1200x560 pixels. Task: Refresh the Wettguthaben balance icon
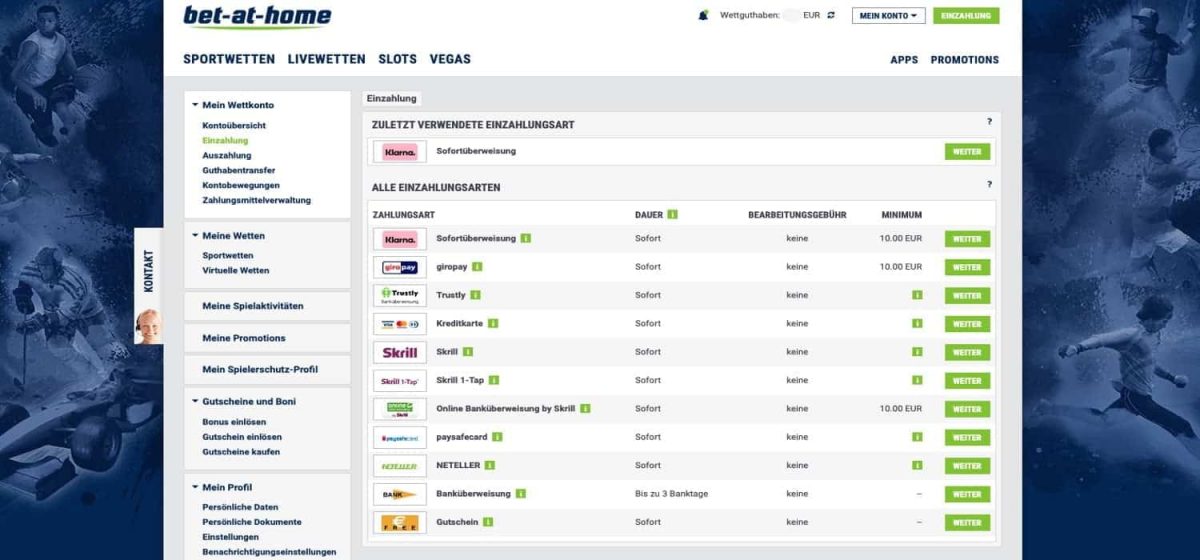[x=831, y=15]
